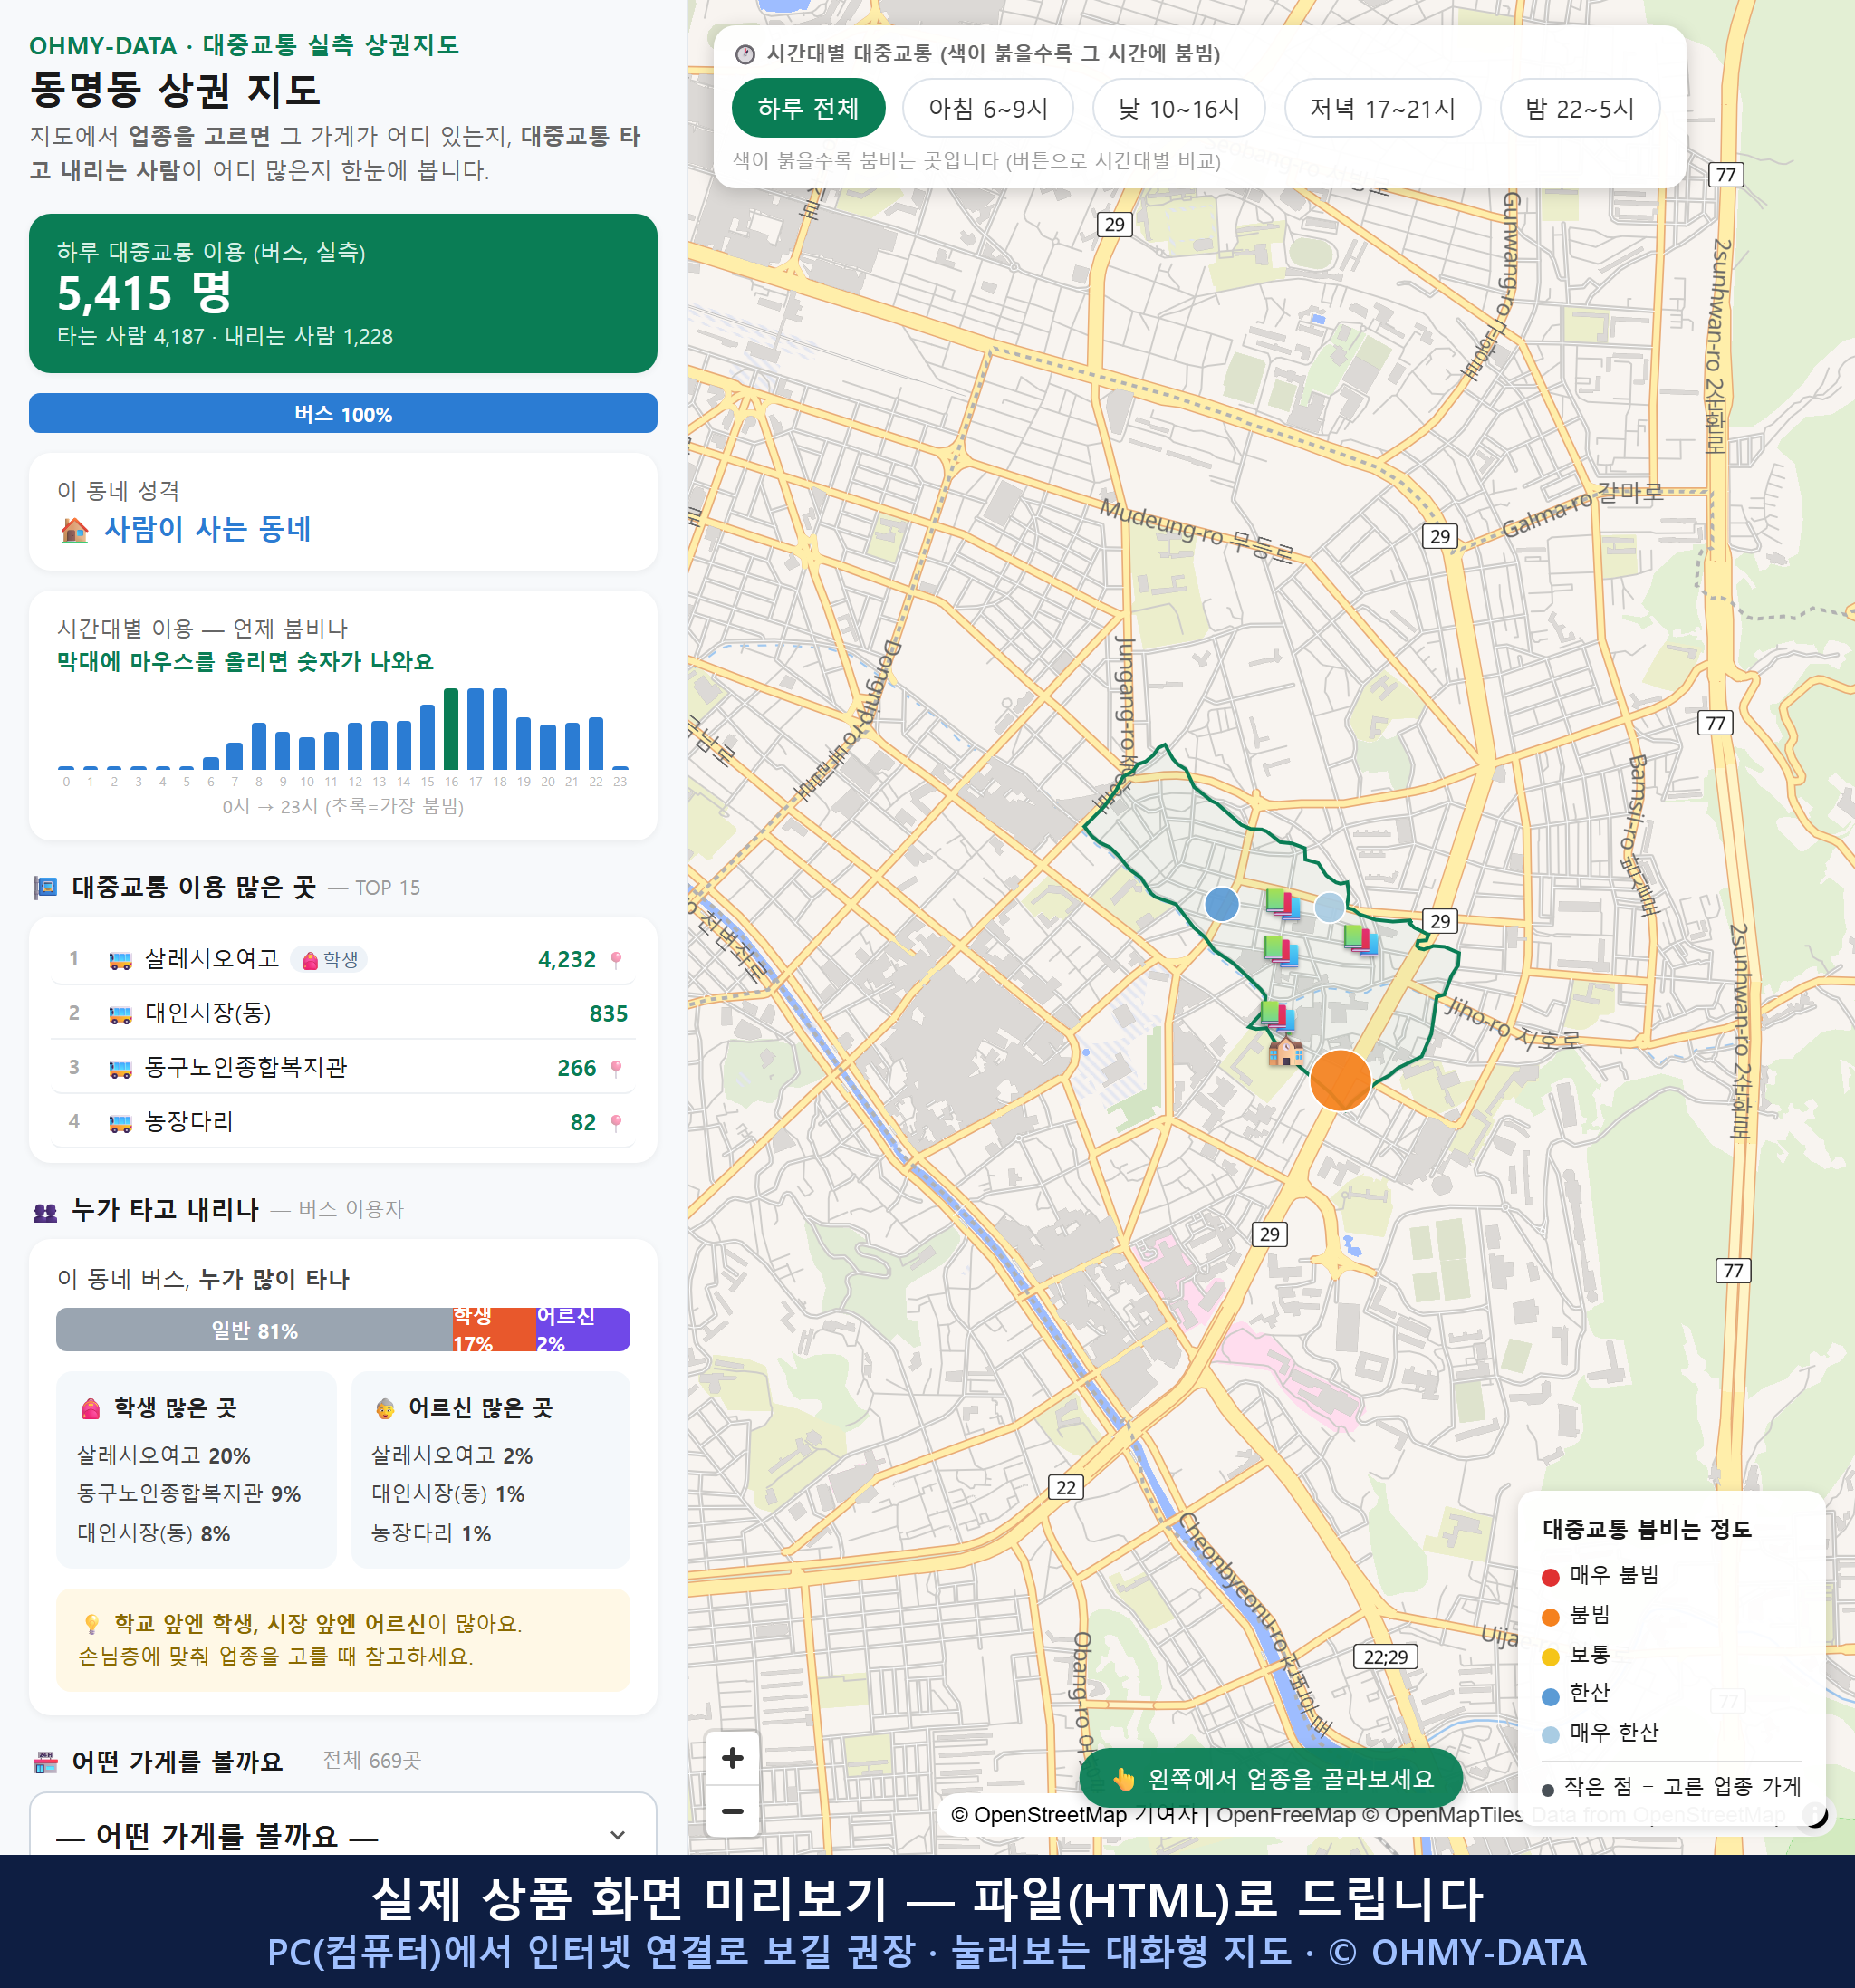Viewport: 1855px width, 1988px height.
Task: Click the pale light-blue circle stop marker
Action: 1329,907
